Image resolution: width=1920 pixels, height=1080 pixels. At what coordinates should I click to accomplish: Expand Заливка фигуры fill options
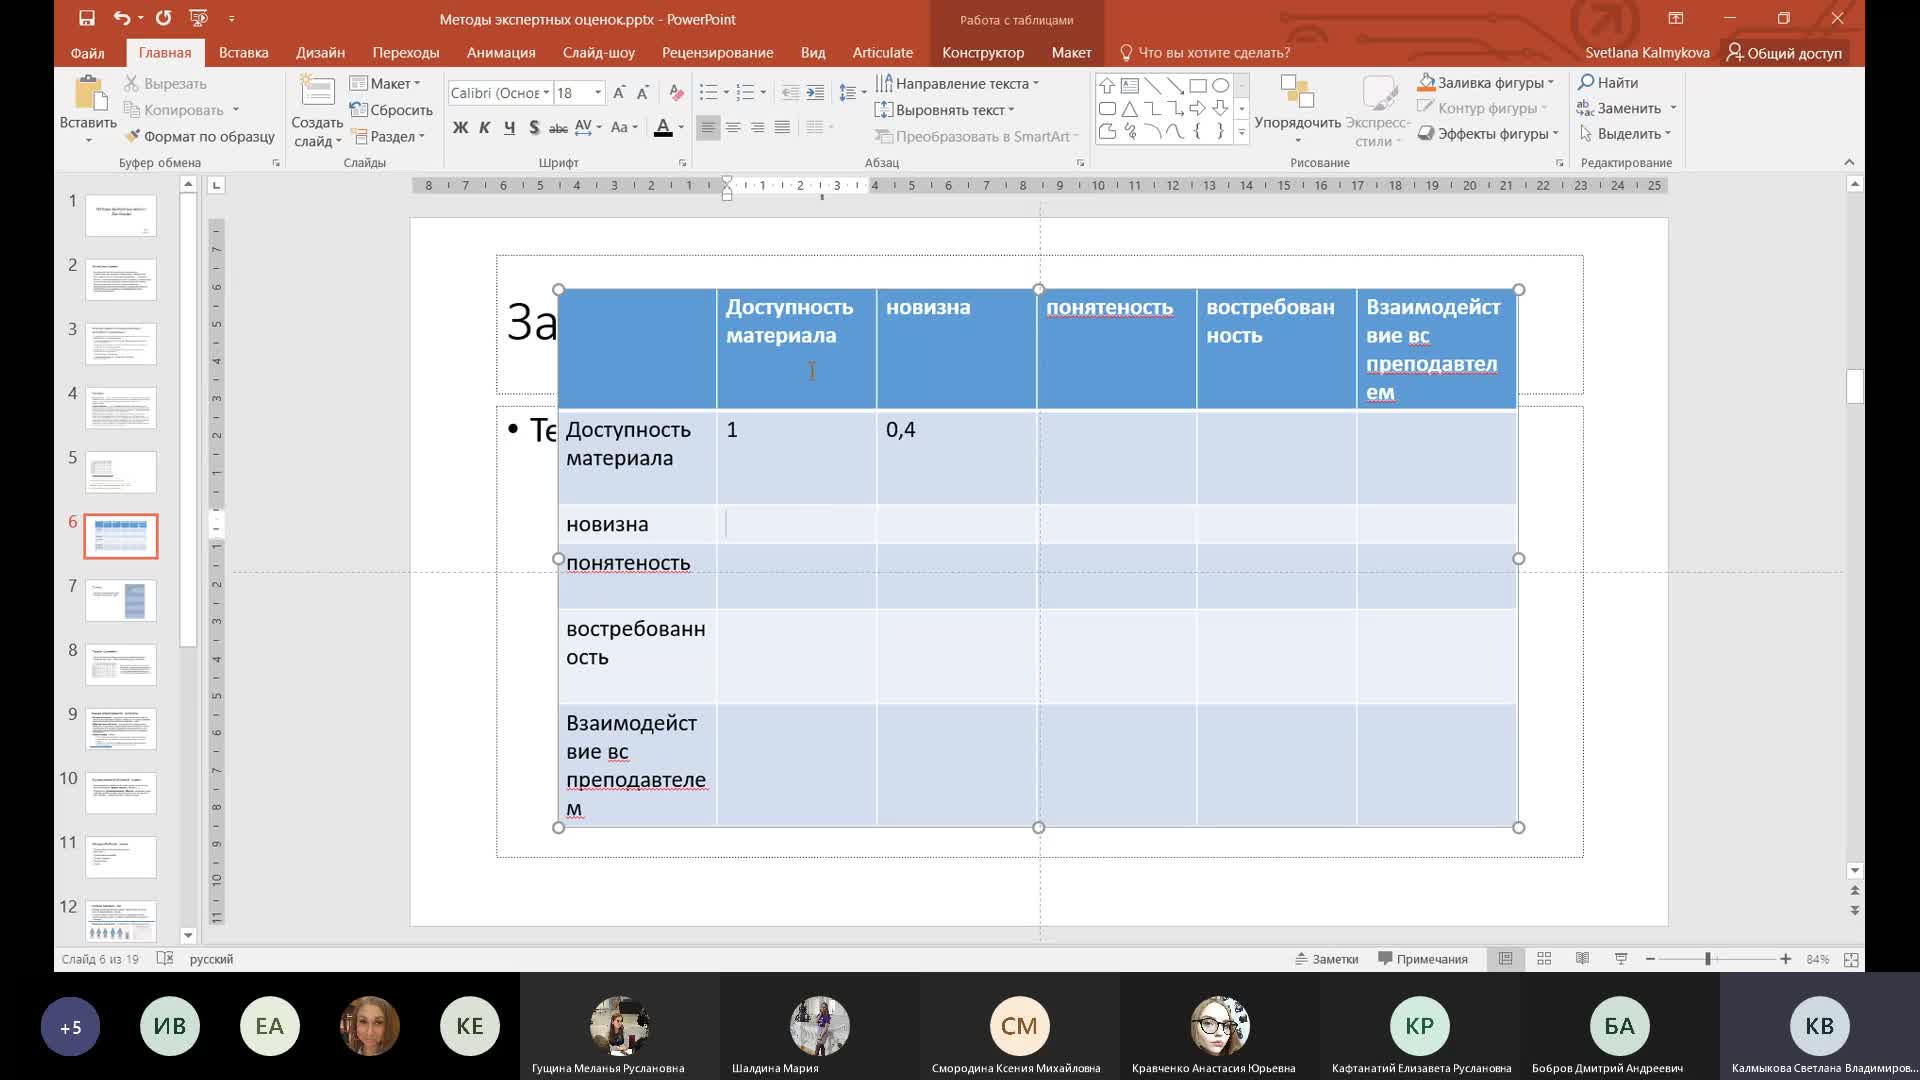[1486, 83]
